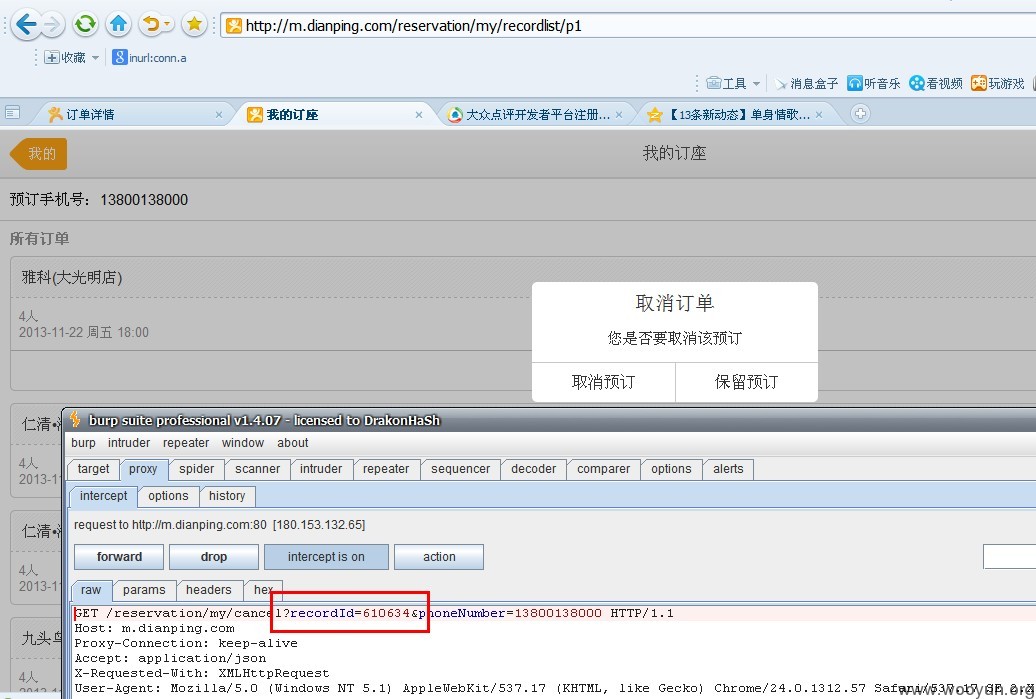Close the 我的订座 tab
The height and width of the screenshot is (699, 1036).
coord(419,115)
